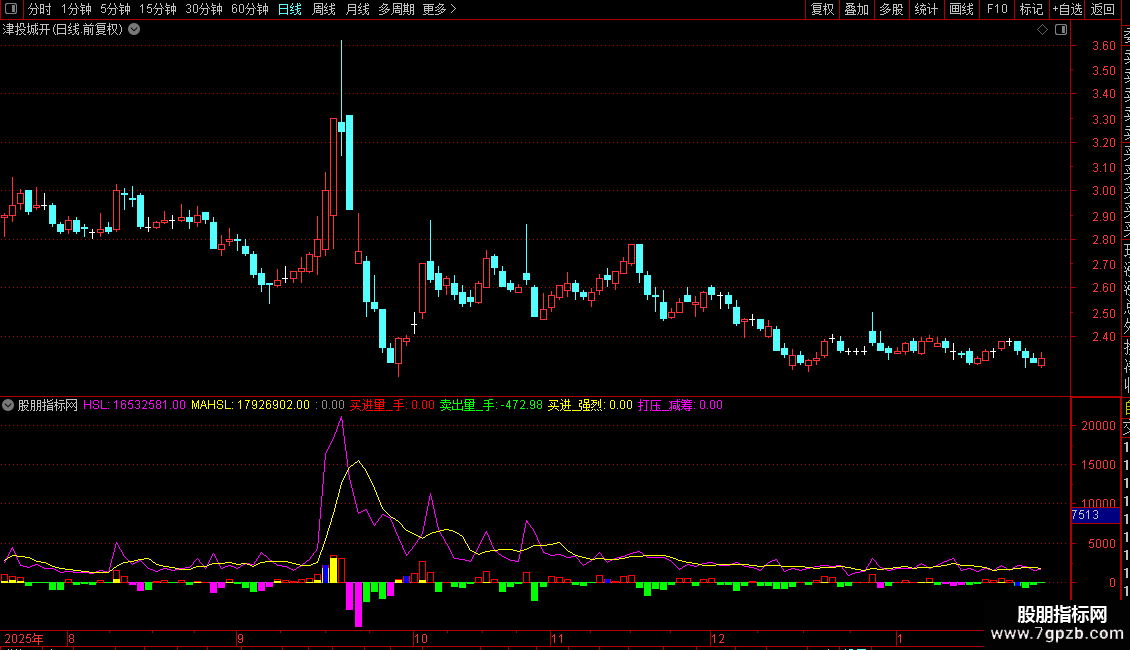Open the 股朋指标网 indicator dropdown
This screenshot has height=650, width=1130.
[x=8, y=405]
